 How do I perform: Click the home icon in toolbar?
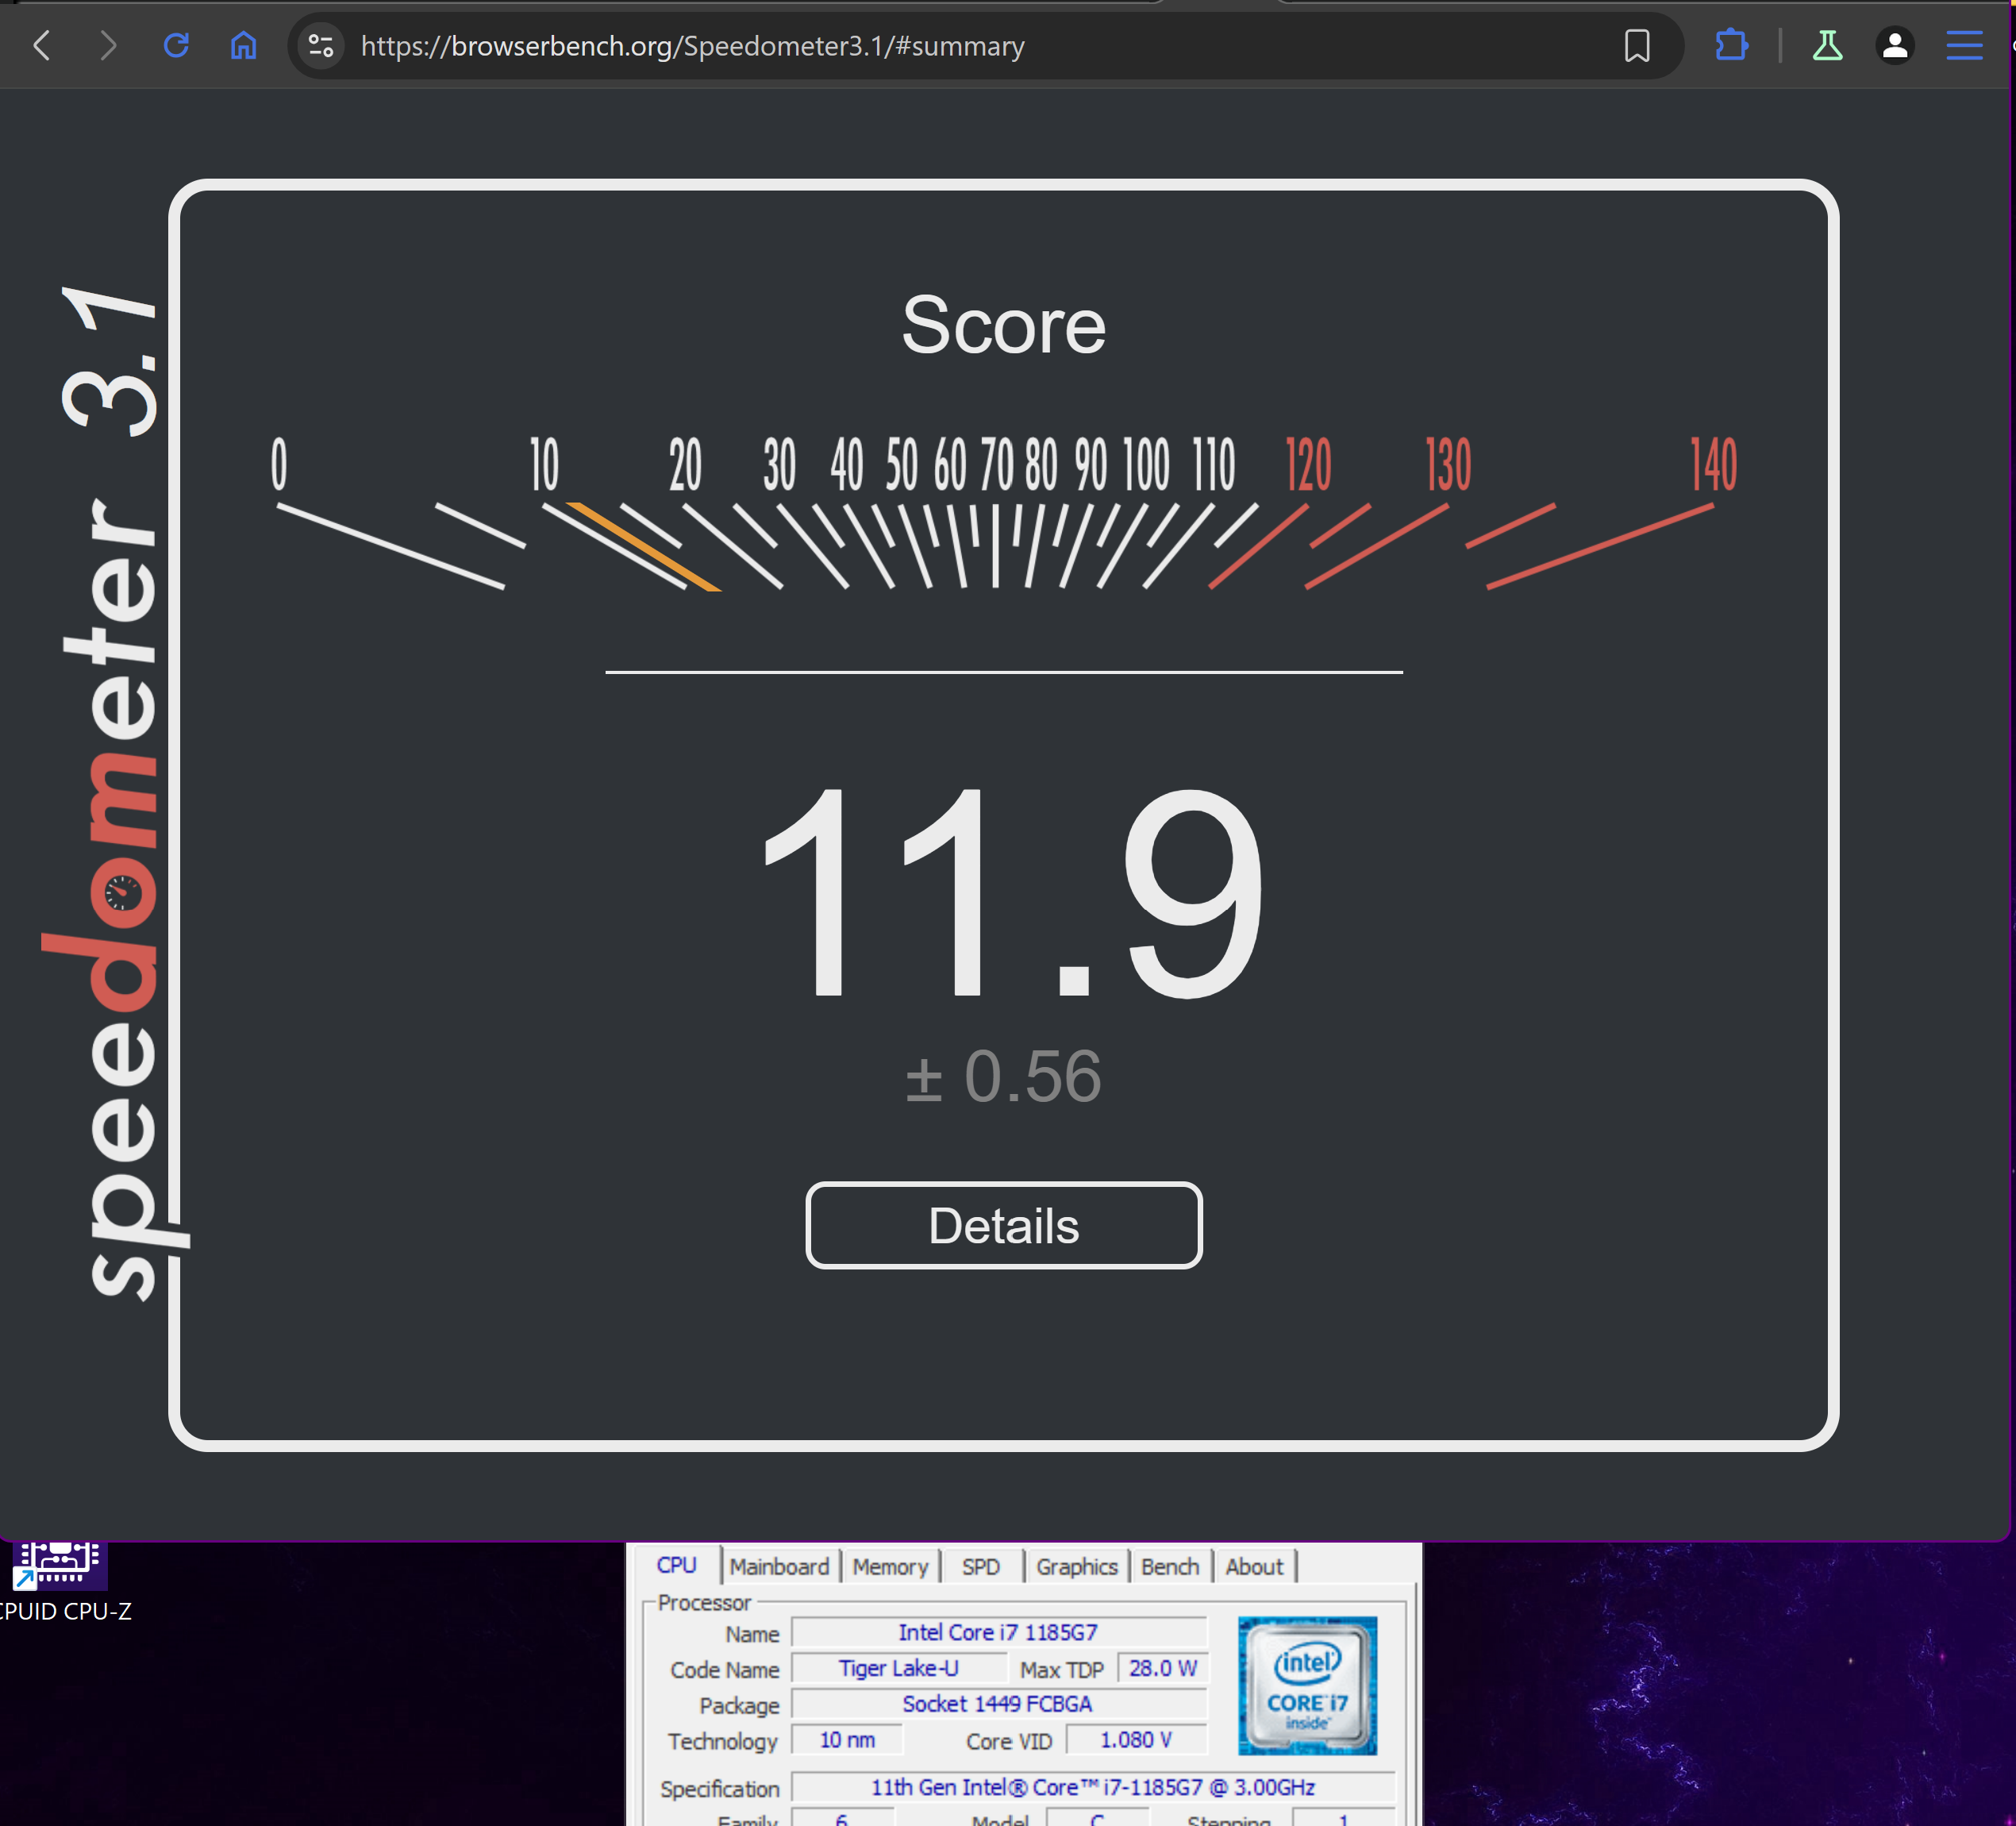(x=243, y=46)
